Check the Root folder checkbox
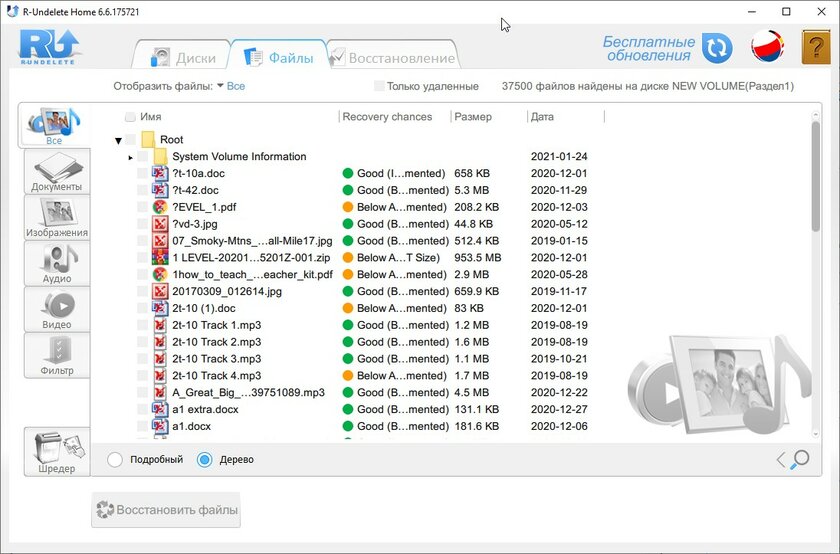This screenshot has width=840, height=554. point(131,140)
